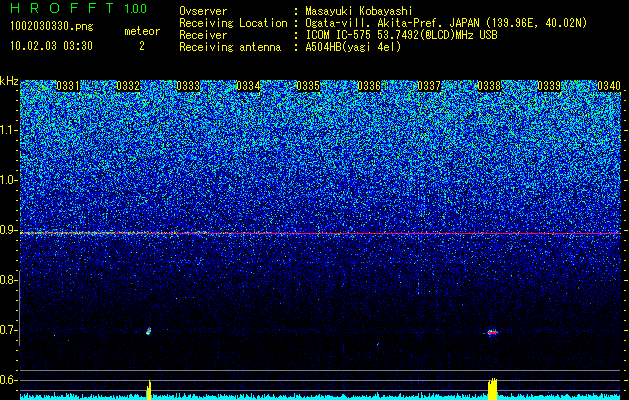This screenshot has width=629, height=400.
Task: Click the antenna value A504HB(yagi 4el)
Action: (353, 47)
